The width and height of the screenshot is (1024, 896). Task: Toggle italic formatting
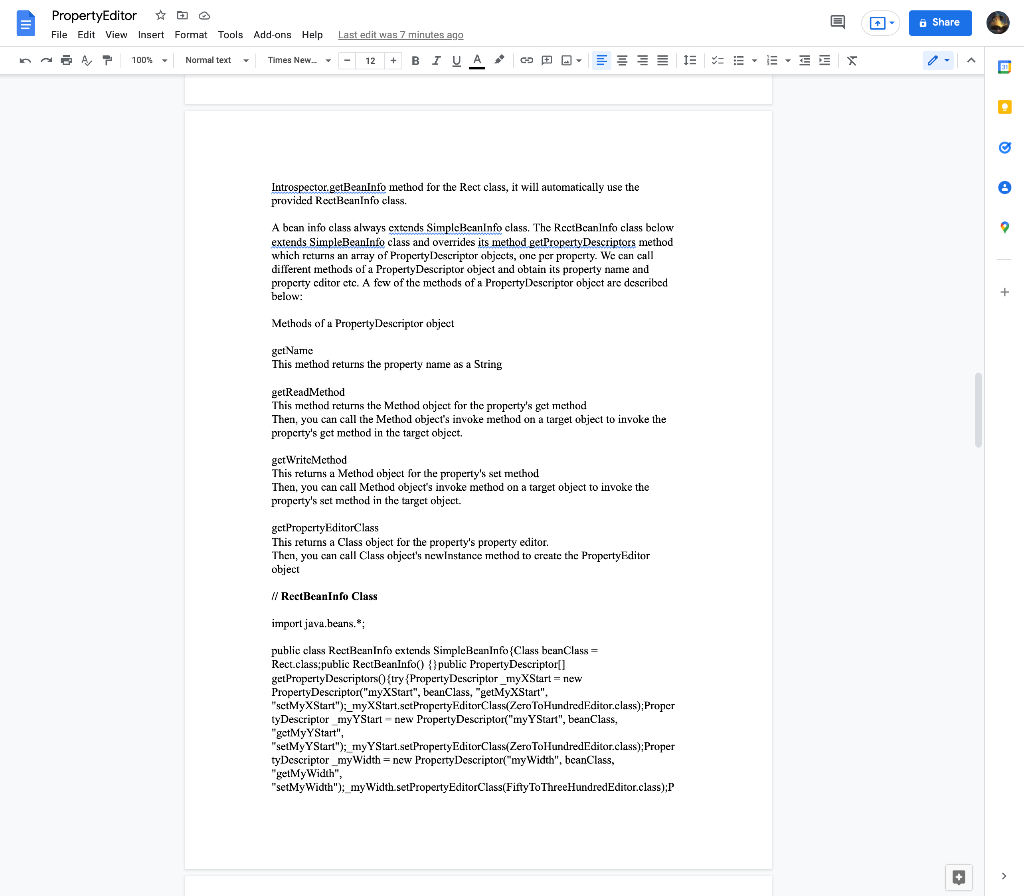tap(435, 60)
